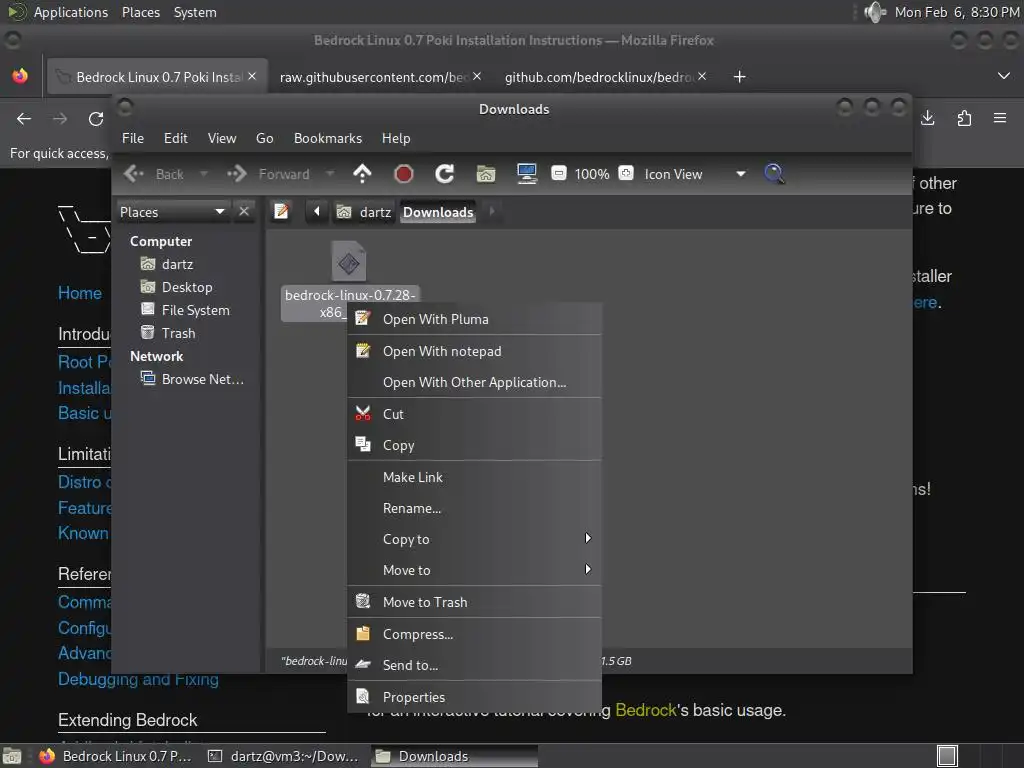Viewport: 1024px width, 768px height.
Task: Switch to the dartz@vm3 terminal taskbar item
Action: [x=284, y=756]
